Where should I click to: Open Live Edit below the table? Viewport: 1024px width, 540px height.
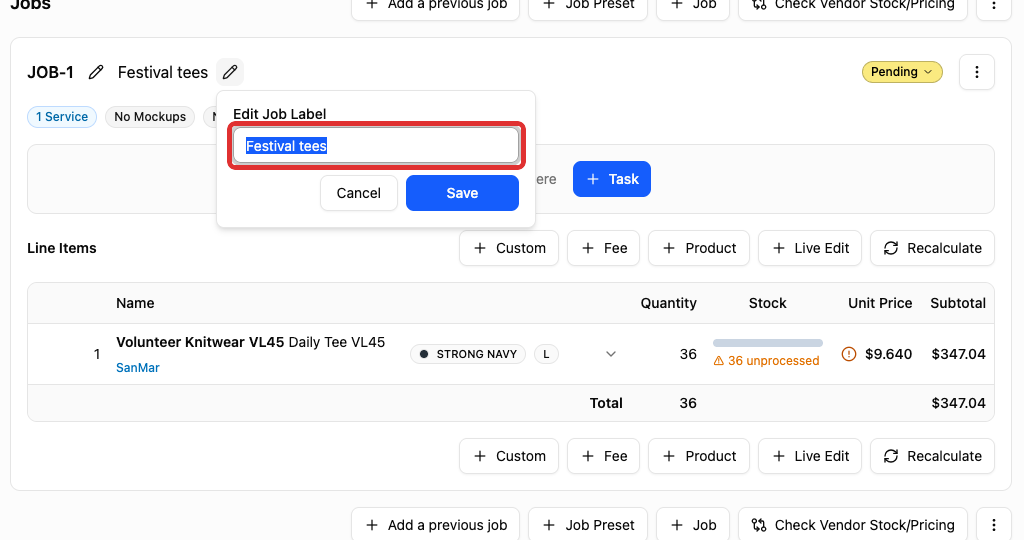coord(810,456)
